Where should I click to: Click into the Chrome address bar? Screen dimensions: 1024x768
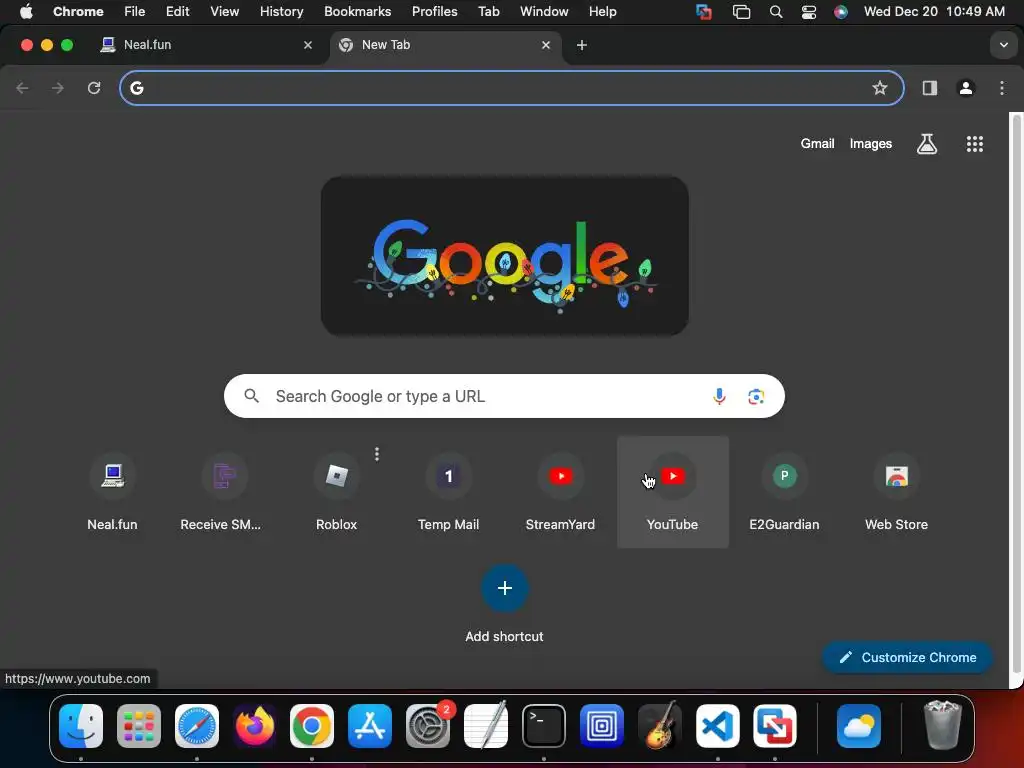click(512, 88)
